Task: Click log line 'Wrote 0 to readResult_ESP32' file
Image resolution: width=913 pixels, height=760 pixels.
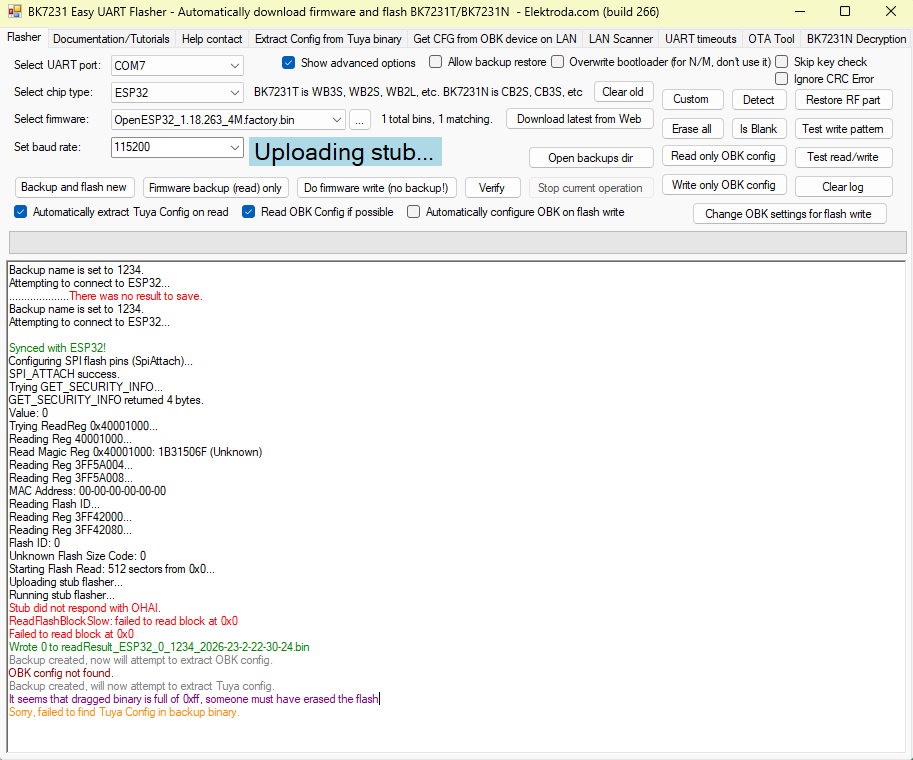Action: pyautogui.click(x=159, y=647)
